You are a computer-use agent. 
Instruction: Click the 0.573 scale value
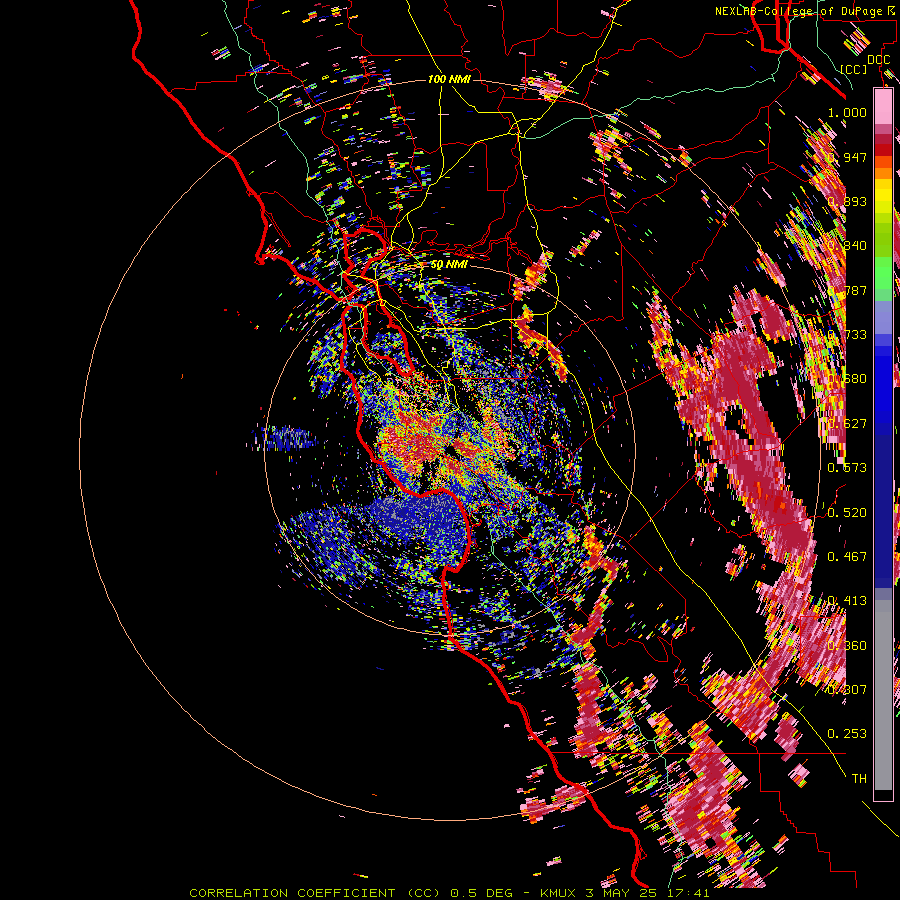tap(847, 468)
